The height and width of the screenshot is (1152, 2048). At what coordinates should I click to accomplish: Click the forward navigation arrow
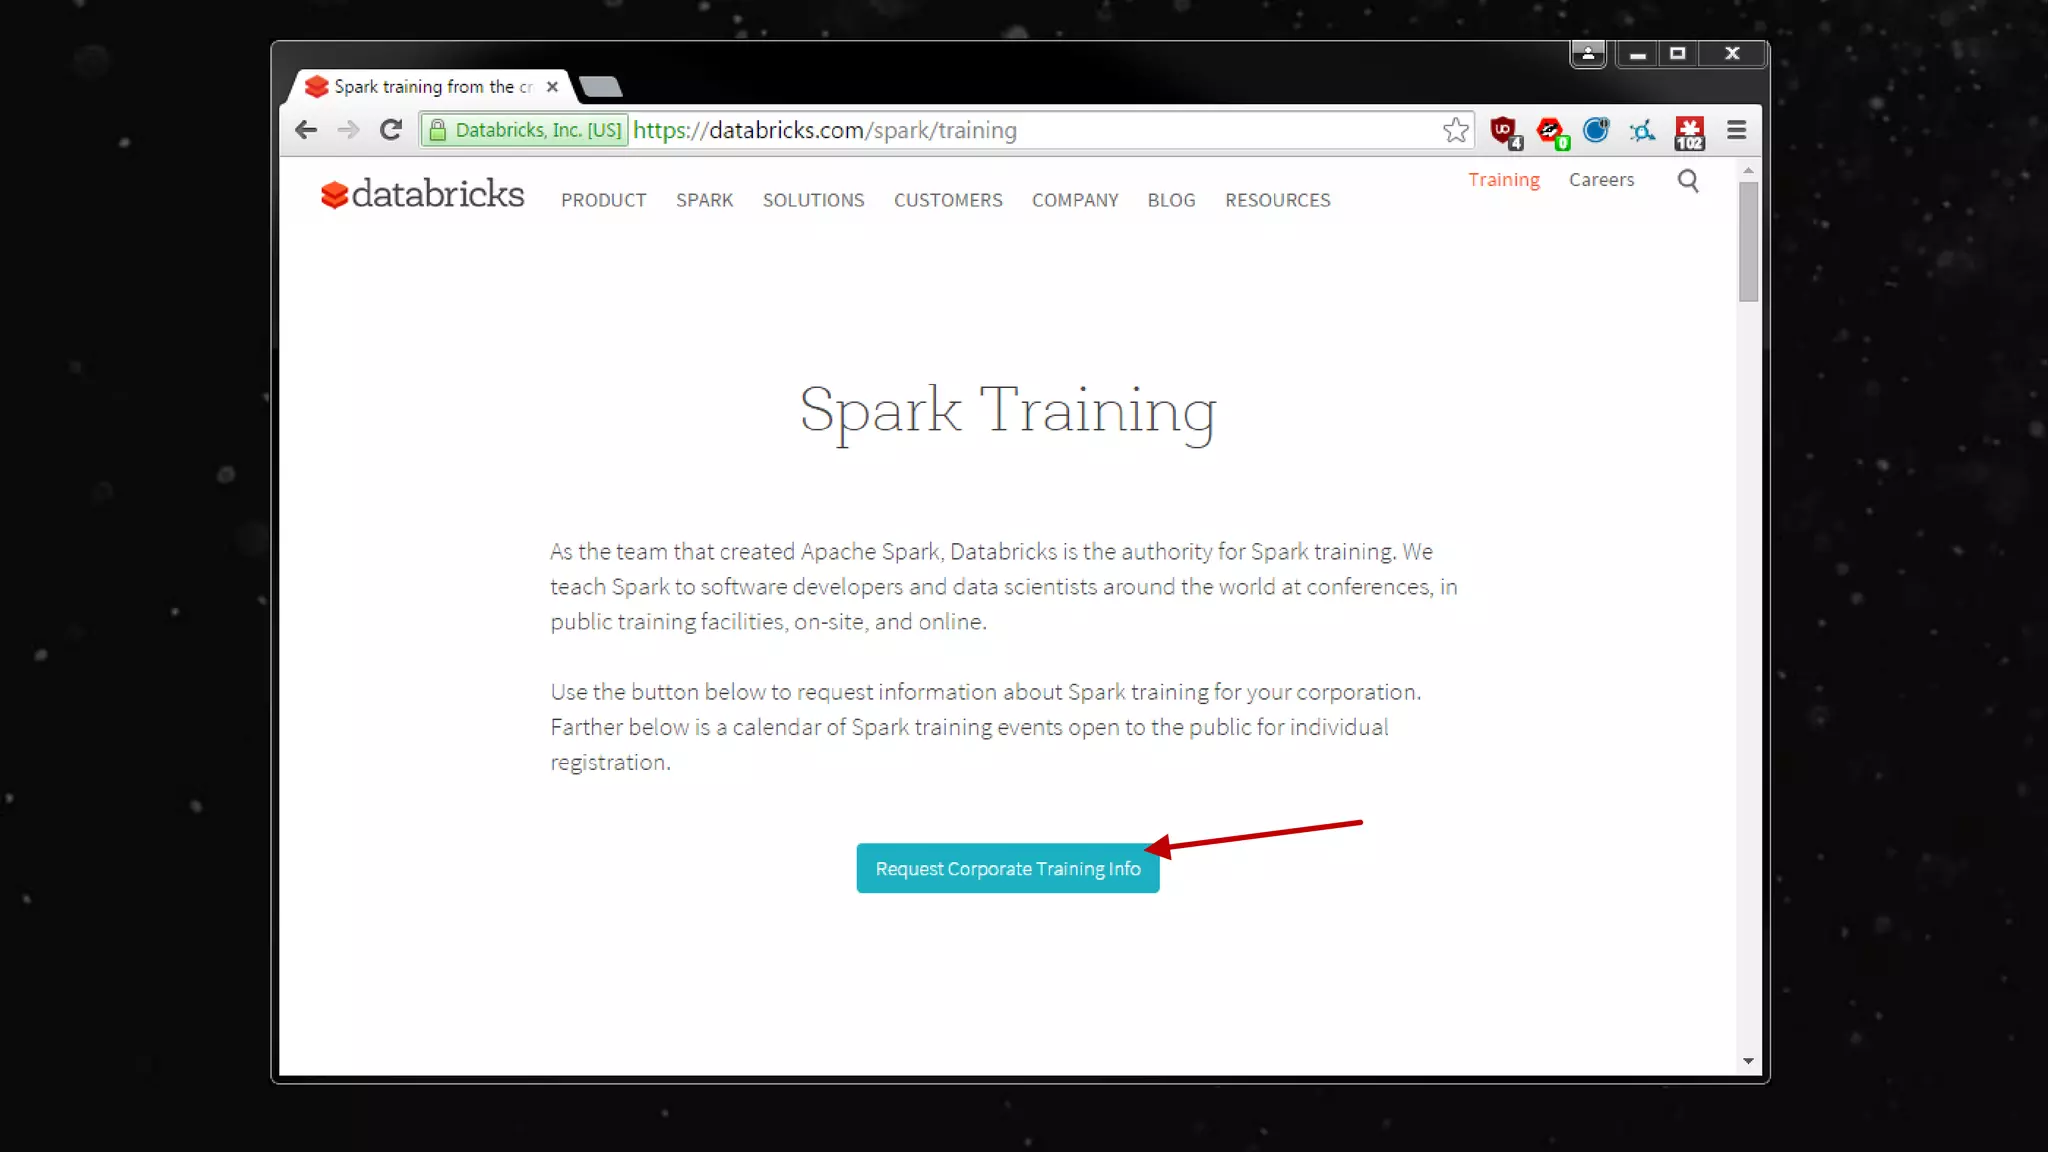348,130
